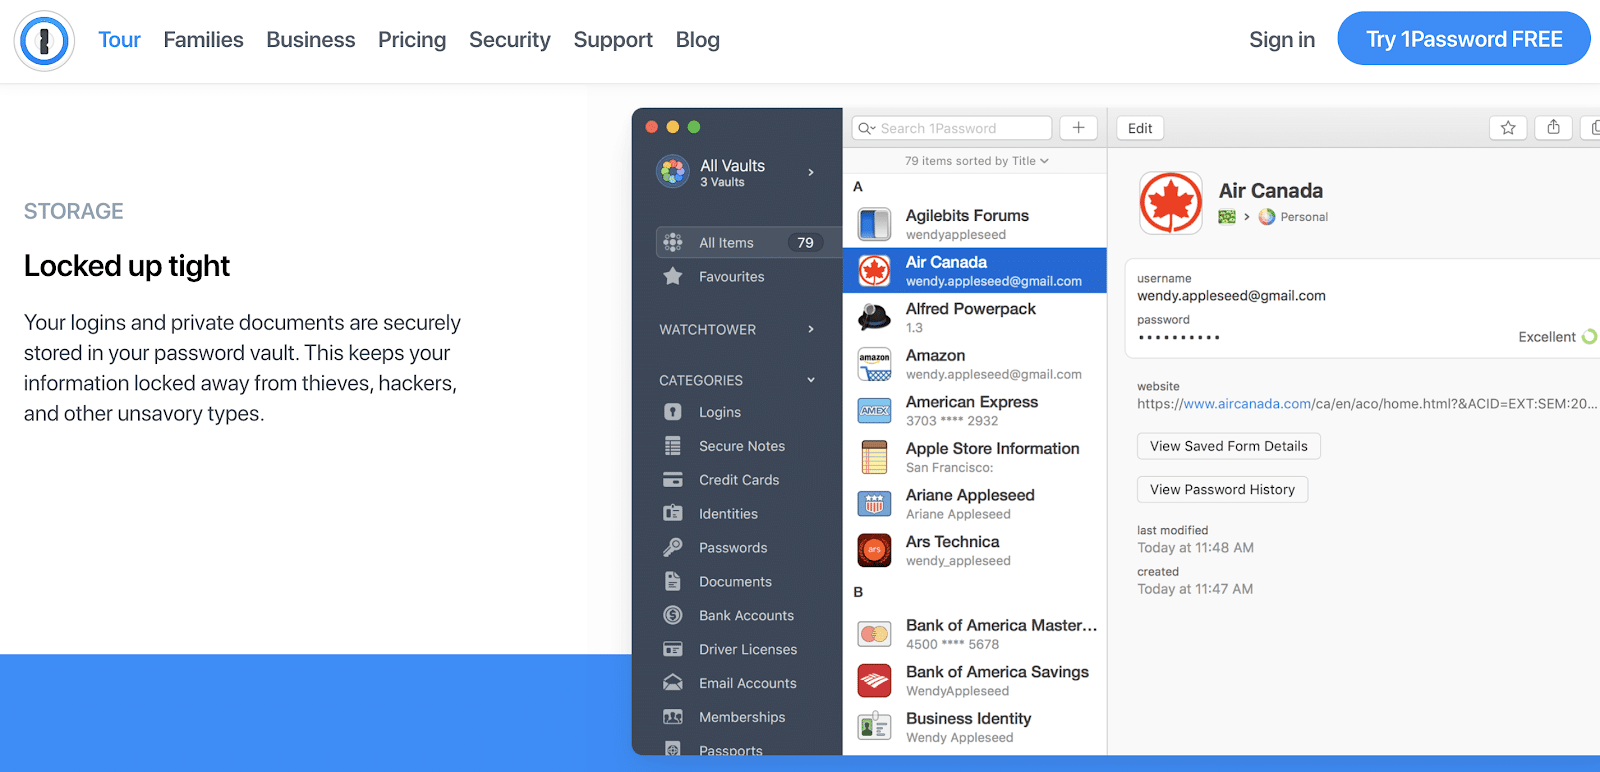The image size is (1600, 772).
Task: Expand the Watchtower section chevron
Action: [811, 329]
